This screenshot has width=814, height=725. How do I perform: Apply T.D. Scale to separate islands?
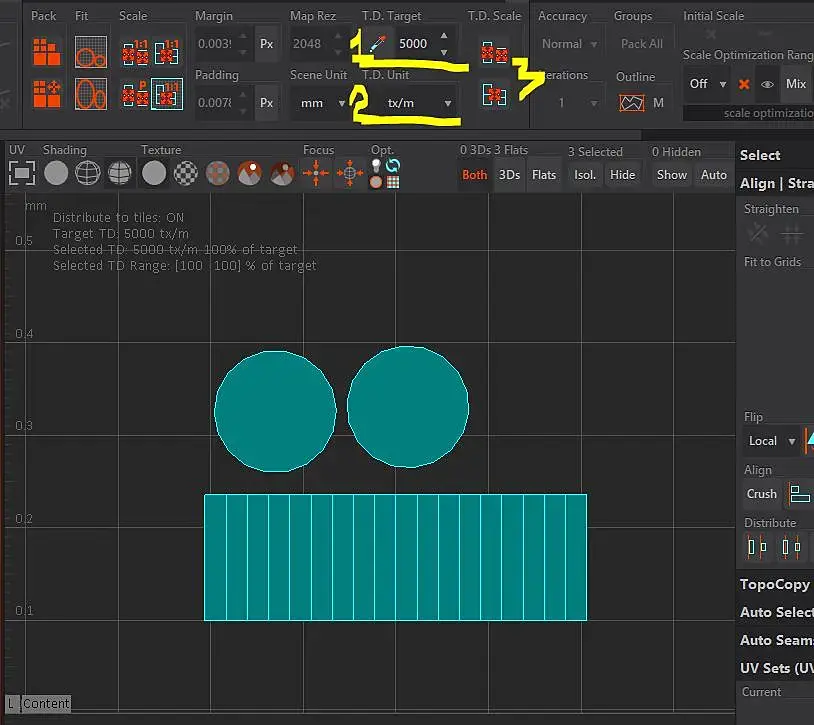494,52
